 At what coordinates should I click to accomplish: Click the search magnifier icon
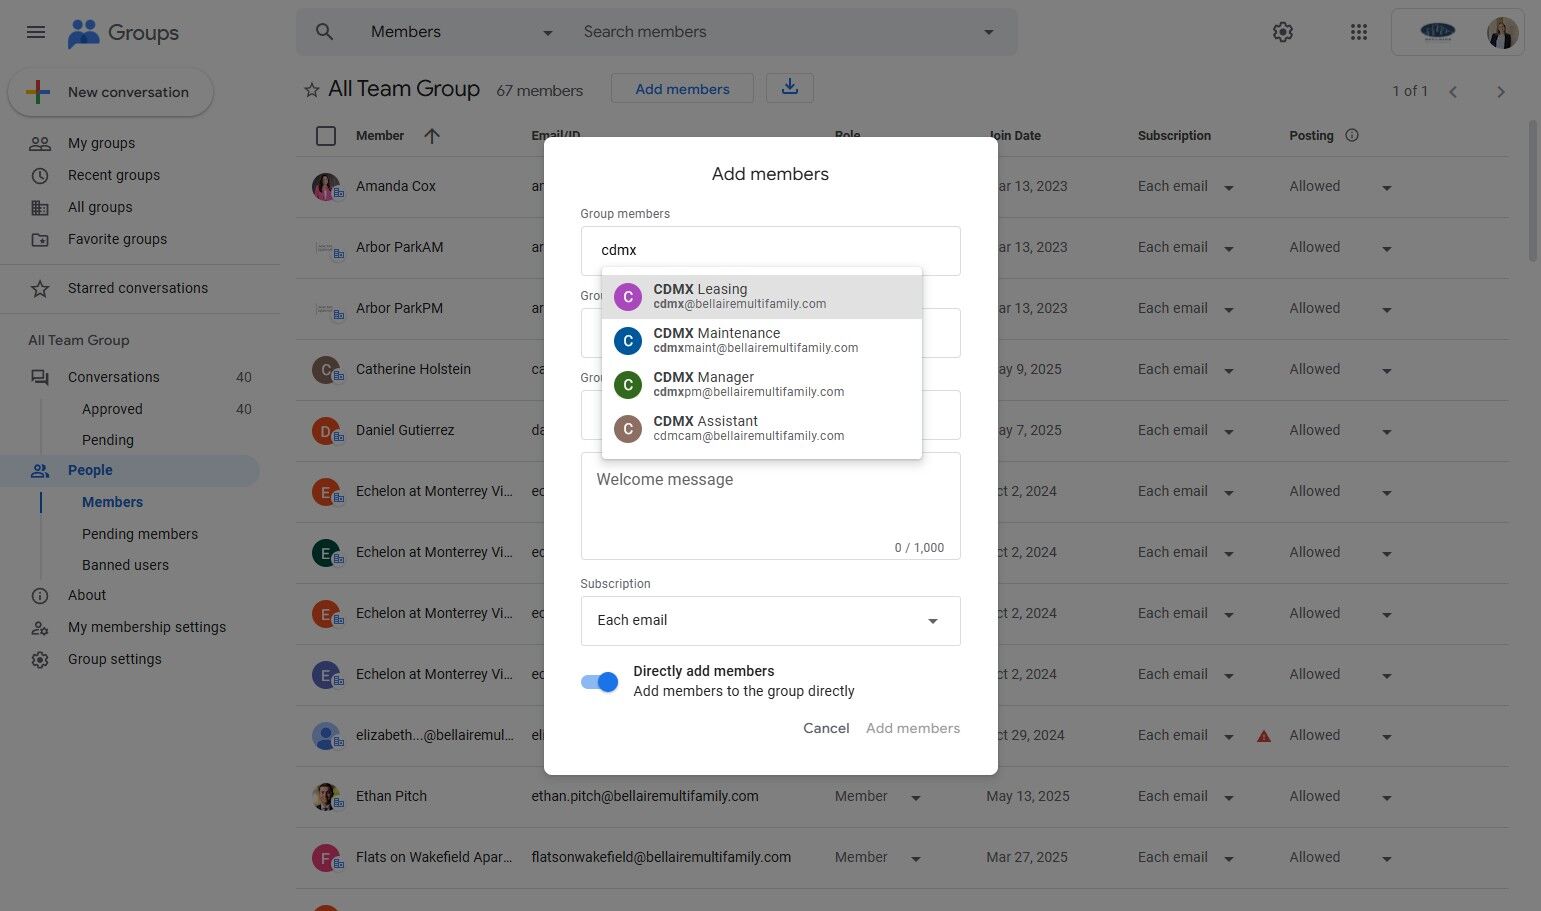[x=324, y=32]
